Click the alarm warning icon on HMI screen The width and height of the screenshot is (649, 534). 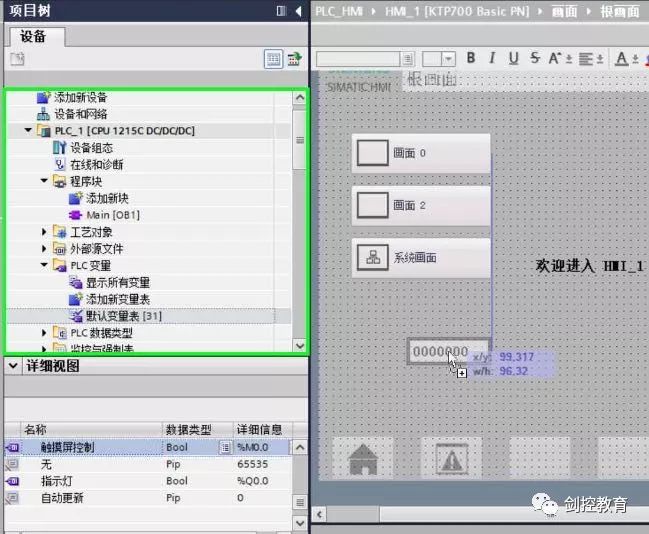pos(452,459)
